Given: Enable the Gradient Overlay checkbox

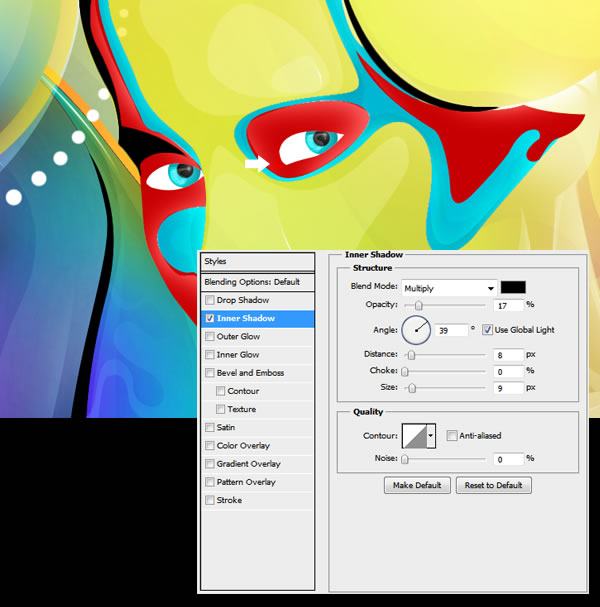Looking at the screenshot, I should 209,464.
